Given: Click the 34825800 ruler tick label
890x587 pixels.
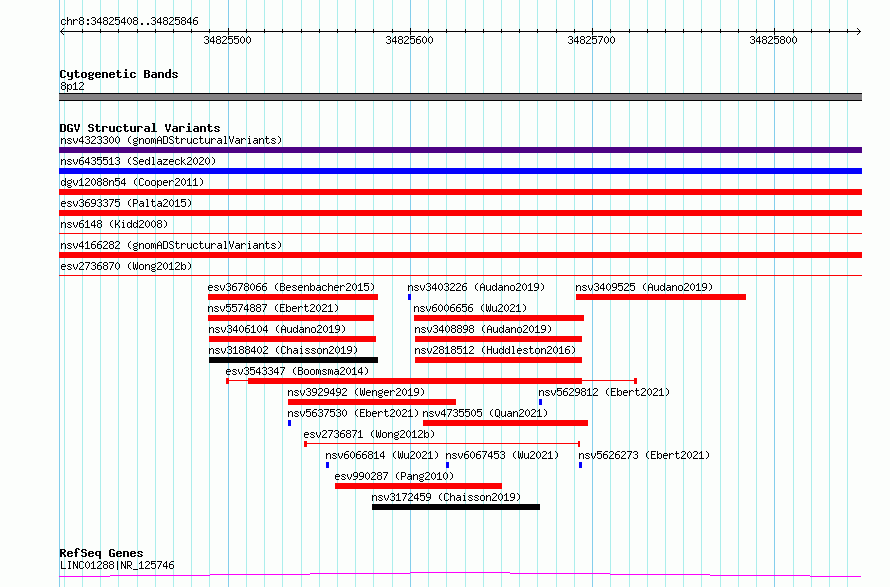Looking at the screenshot, I should pos(773,40).
